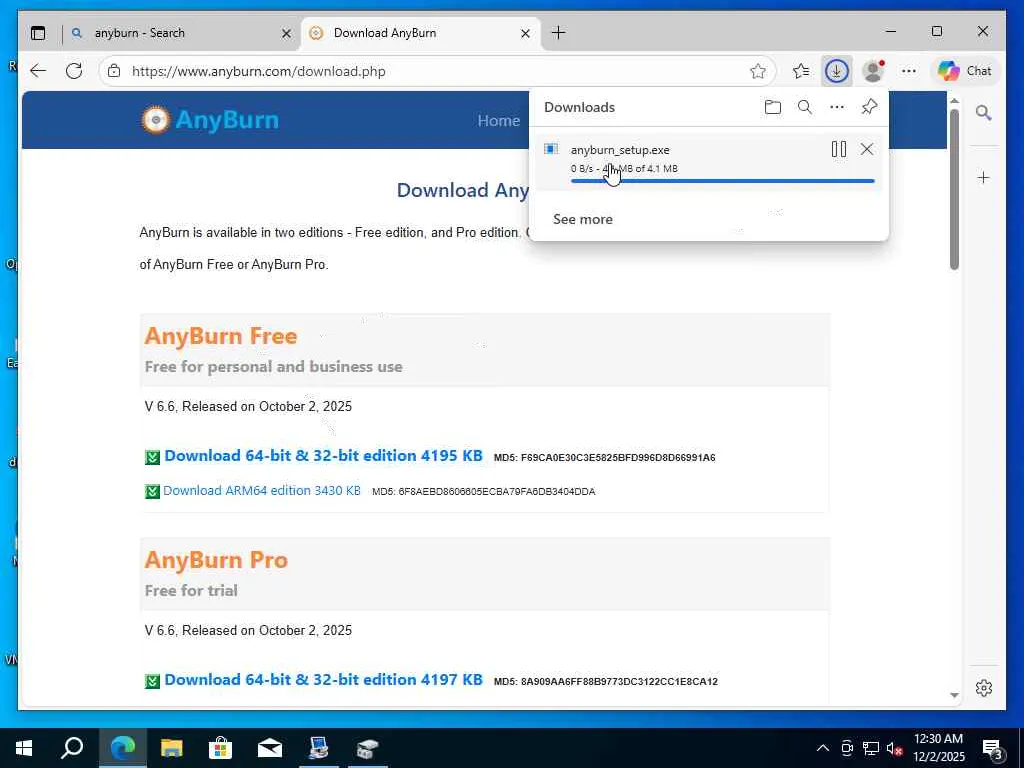Click the scrollbar down arrow
The height and width of the screenshot is (768, 1024).
coord(954,696)
